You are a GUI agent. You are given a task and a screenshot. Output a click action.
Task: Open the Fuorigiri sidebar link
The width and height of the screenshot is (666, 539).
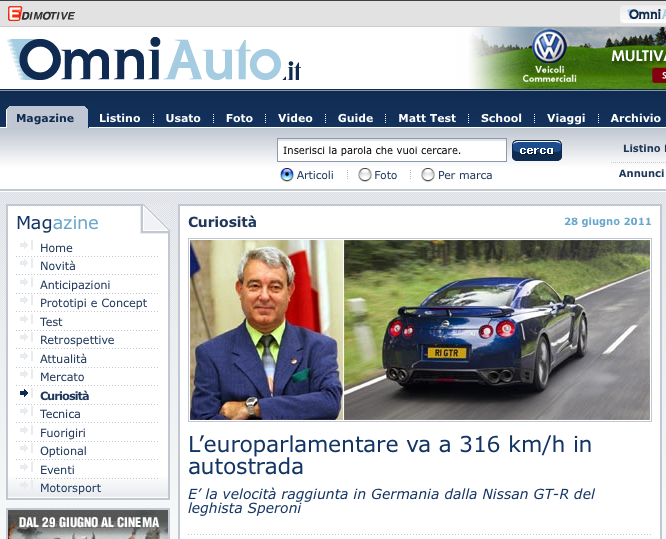pos(63,433)
